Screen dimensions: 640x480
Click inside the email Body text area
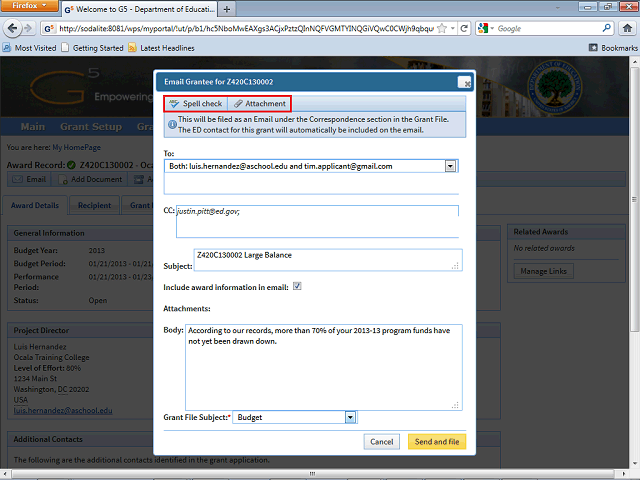(324, 367)
